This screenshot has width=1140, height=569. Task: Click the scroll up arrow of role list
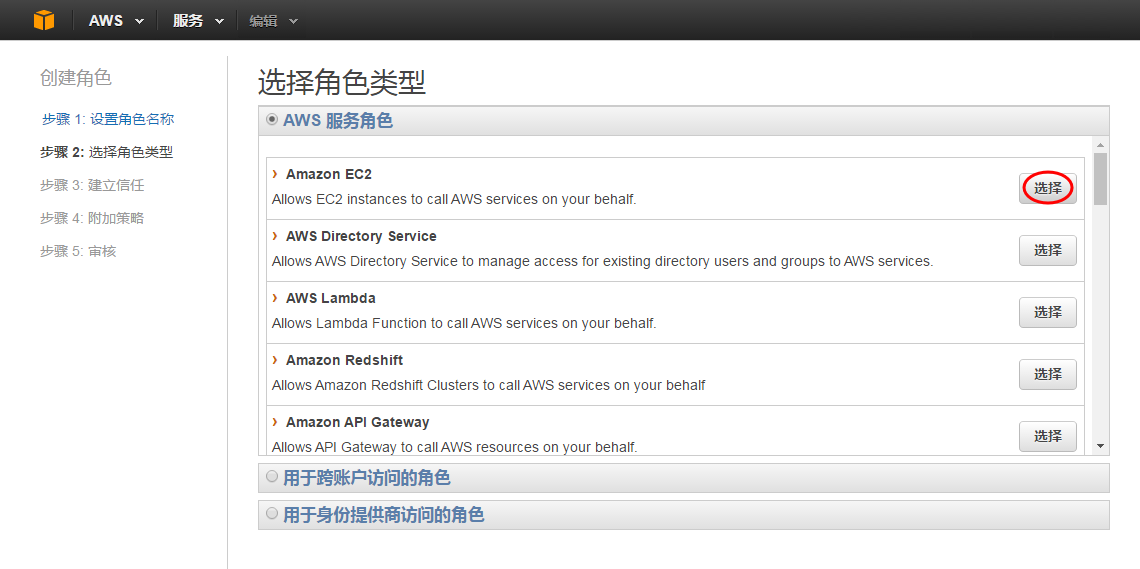pyautogui.click(x=1100, y=145)
